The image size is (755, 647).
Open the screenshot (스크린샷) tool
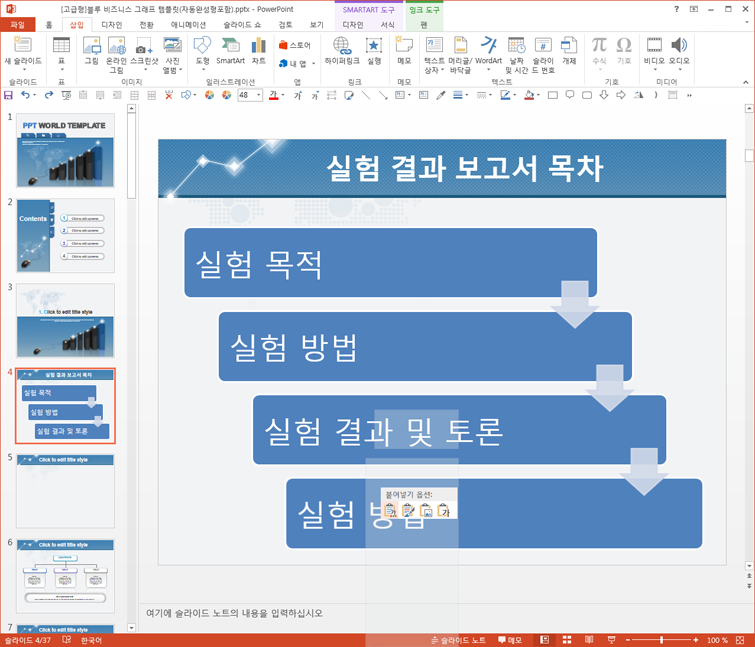[144, 53]
